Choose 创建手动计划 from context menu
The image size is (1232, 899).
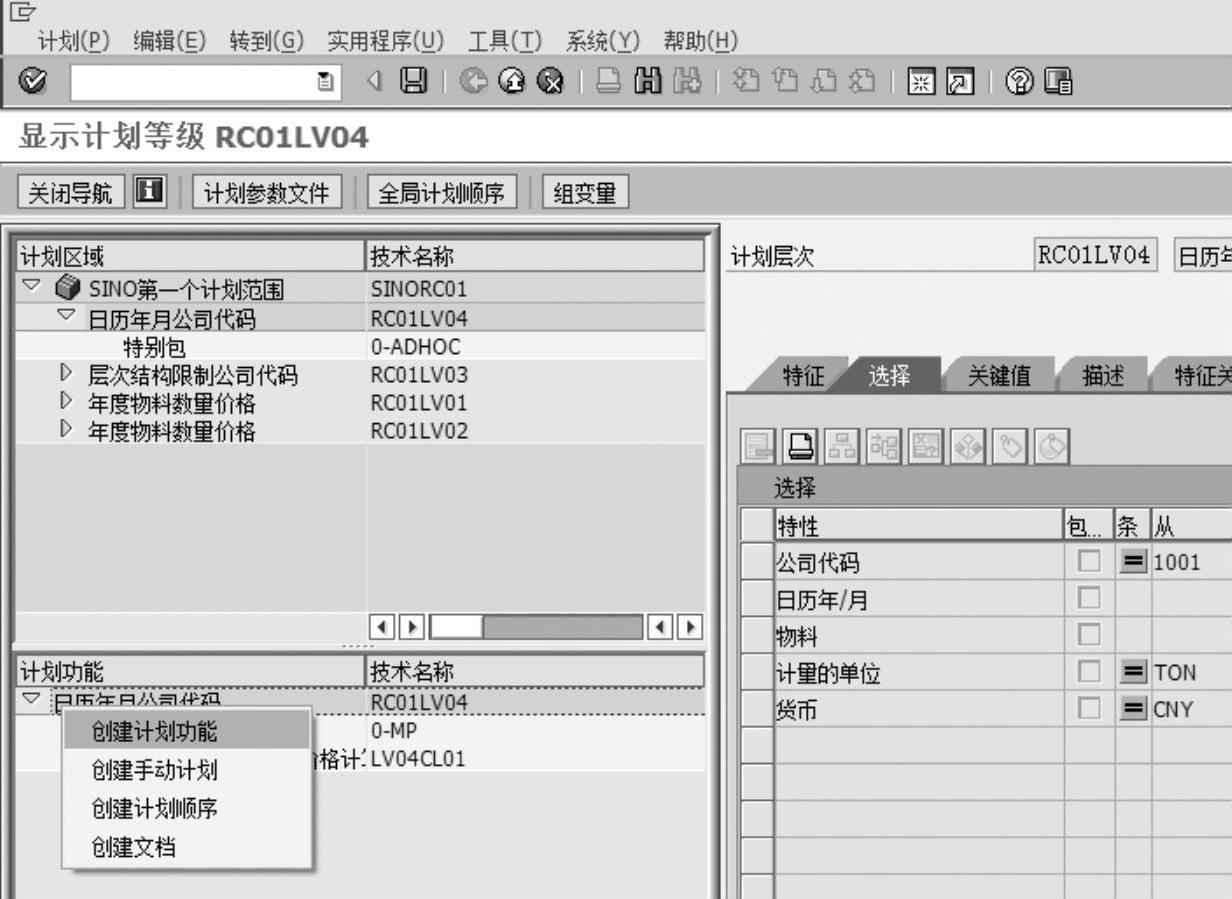187,770
